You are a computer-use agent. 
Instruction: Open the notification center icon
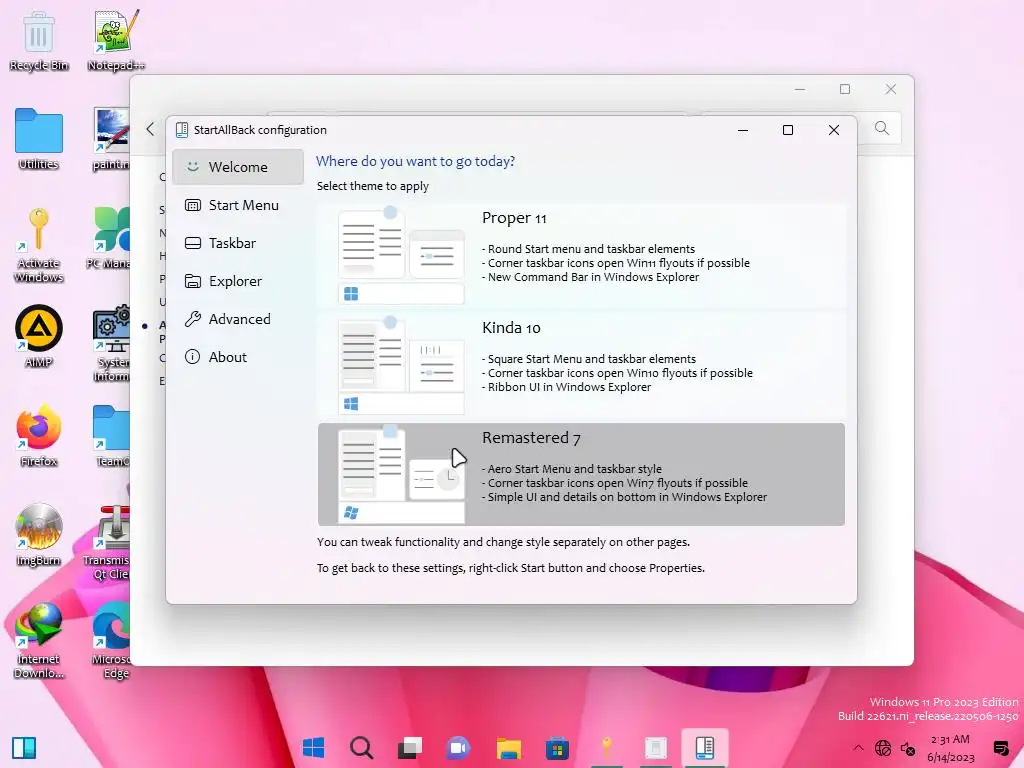tap(1000, 748)
